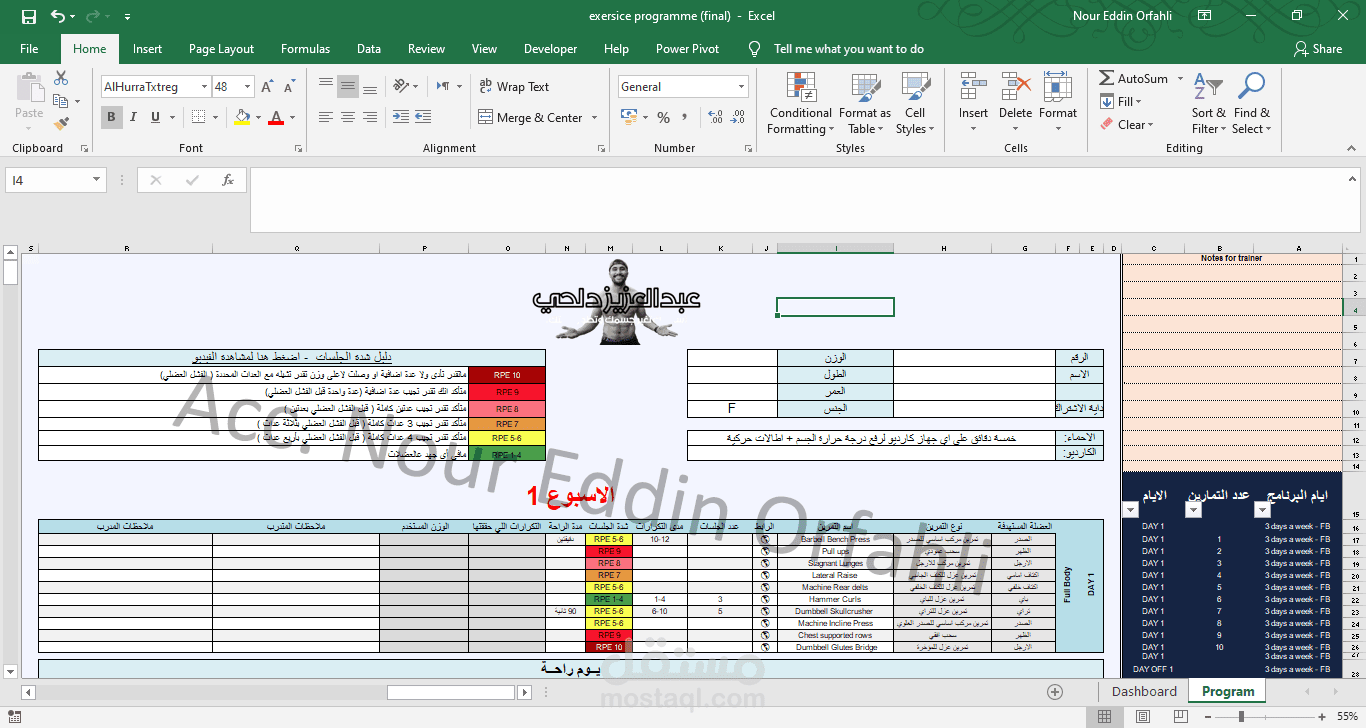Toggle Center horizontal alignment

coord(348,118)
